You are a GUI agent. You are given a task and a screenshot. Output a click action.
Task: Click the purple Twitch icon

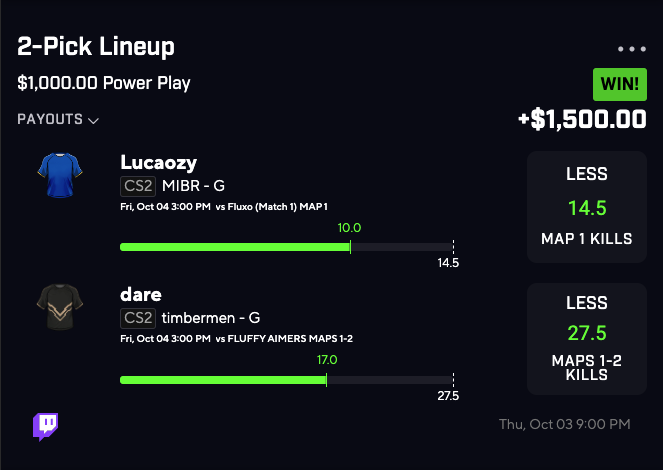(46, 426)
